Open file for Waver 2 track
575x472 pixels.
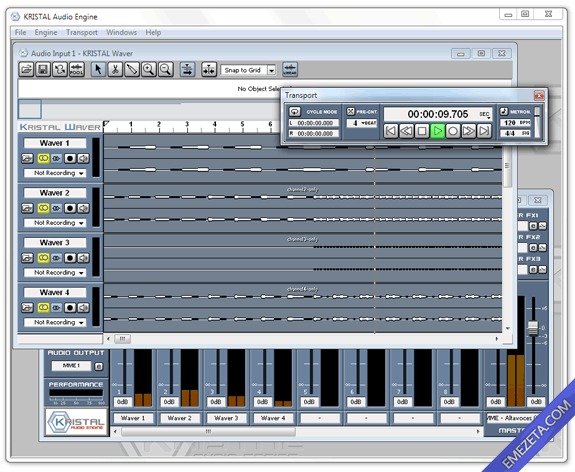click(27, 208)
